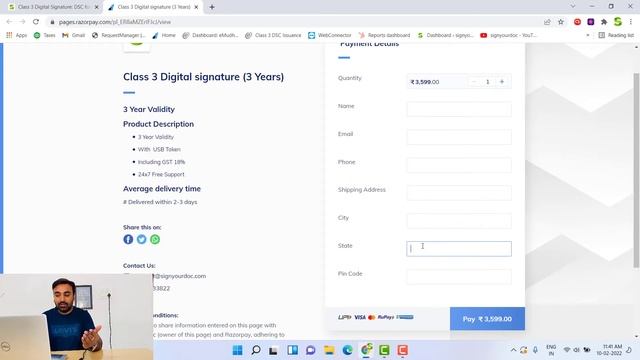640x360 pixels.
Task: Expand more bookmarks chevron
Action: pos(588,36)
